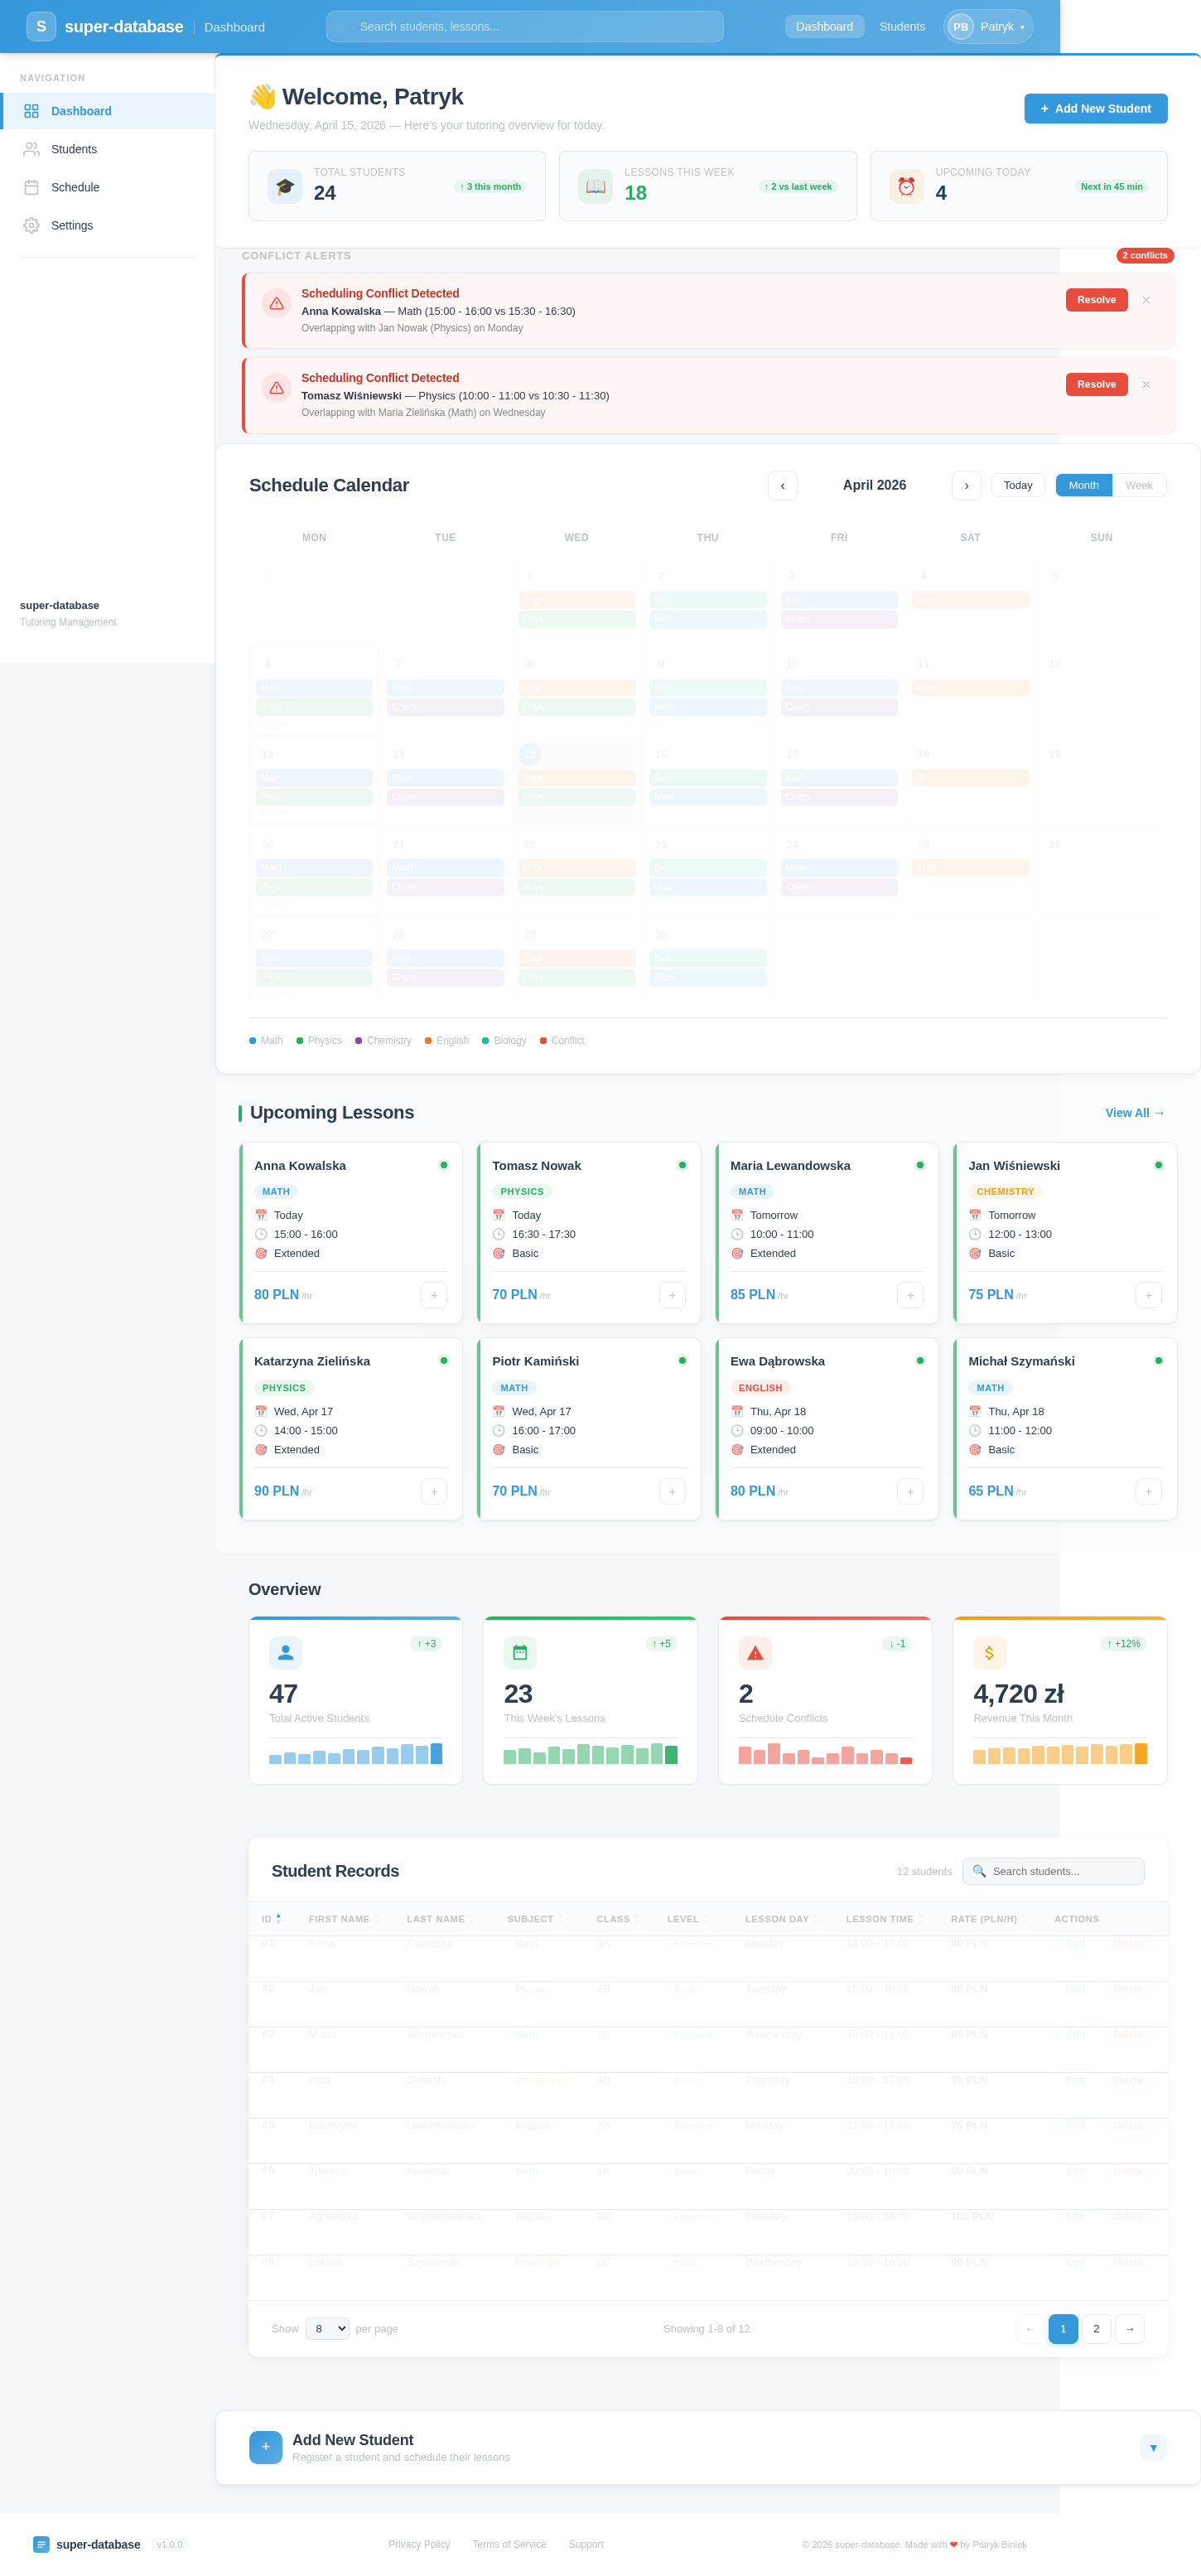Click the super-database S logo icon

pyautogui.click(x=41, y=26)
